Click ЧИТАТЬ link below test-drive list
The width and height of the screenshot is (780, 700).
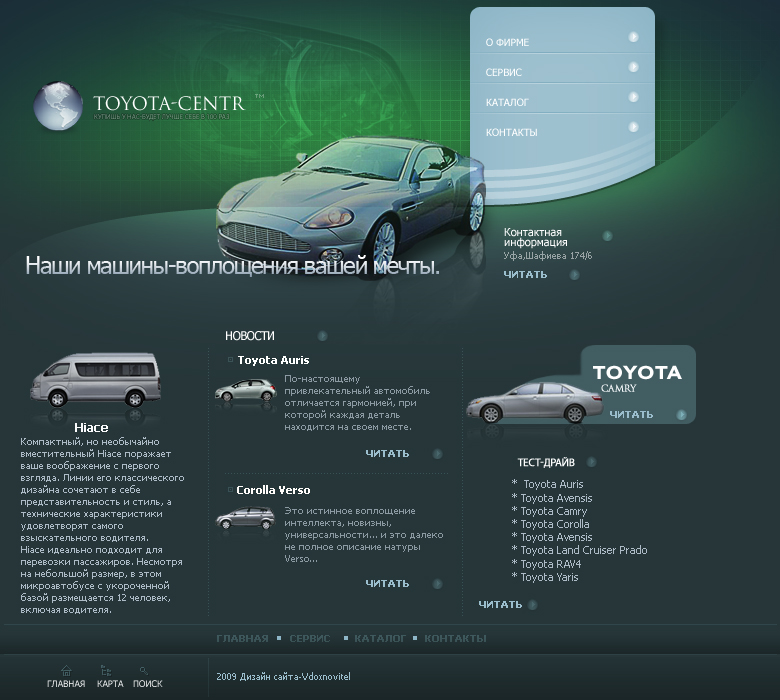500,604
